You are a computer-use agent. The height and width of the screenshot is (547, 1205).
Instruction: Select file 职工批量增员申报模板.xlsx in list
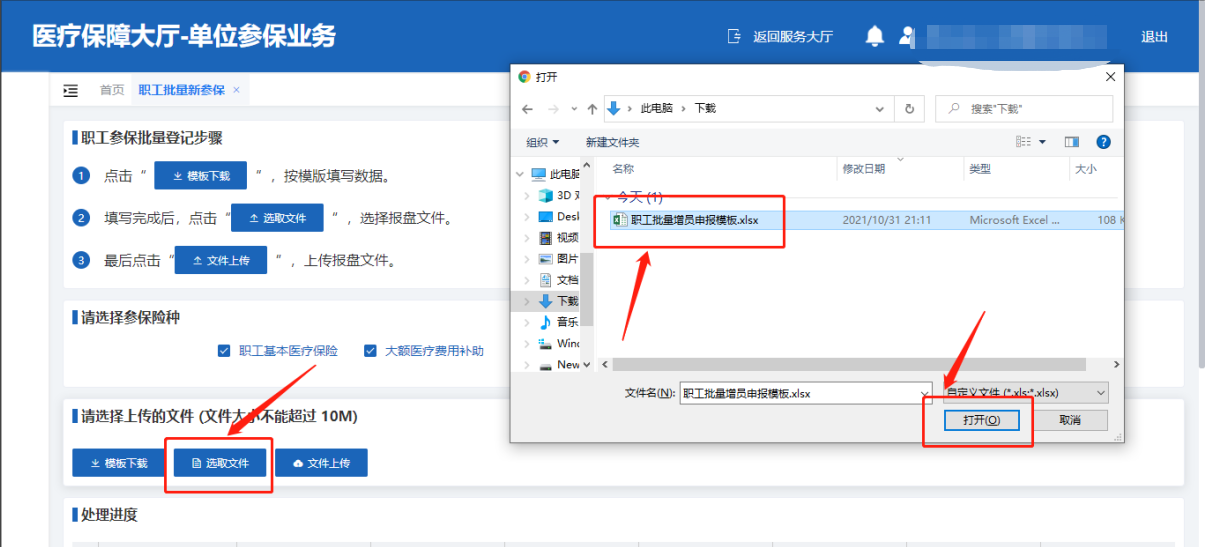[867, 220]
